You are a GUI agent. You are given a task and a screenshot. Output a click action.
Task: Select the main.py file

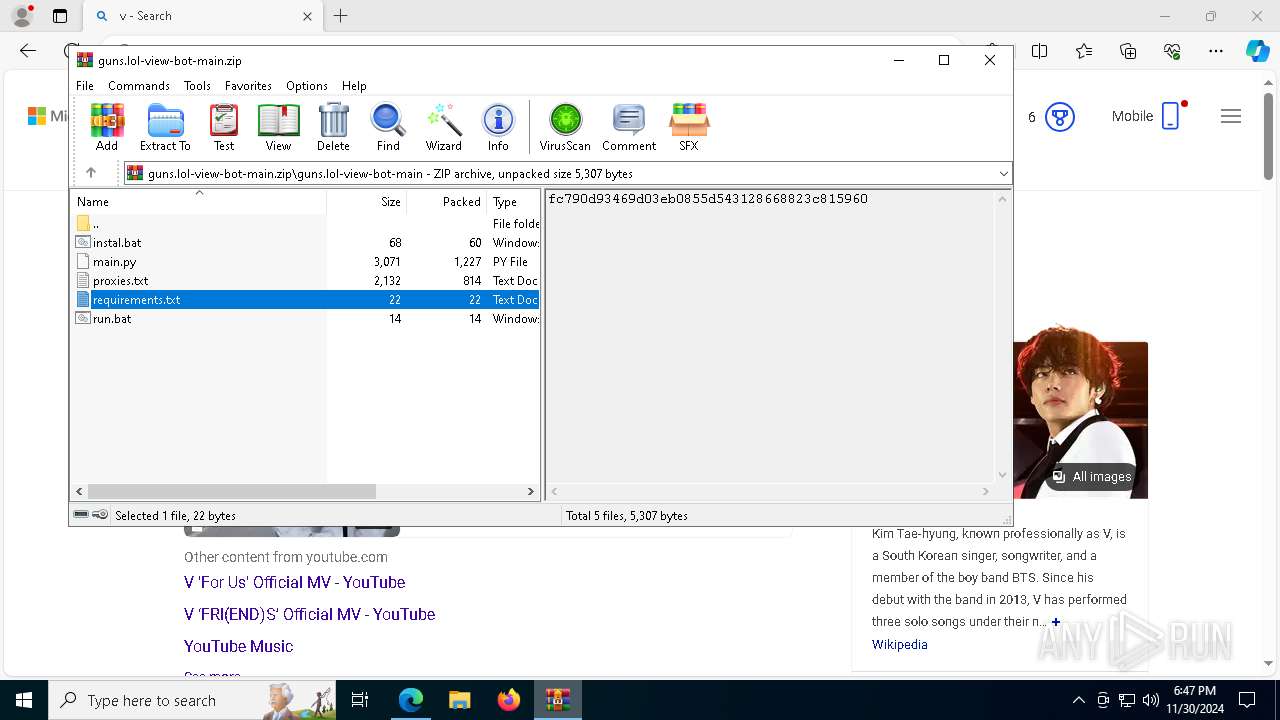tap(114, 261)
